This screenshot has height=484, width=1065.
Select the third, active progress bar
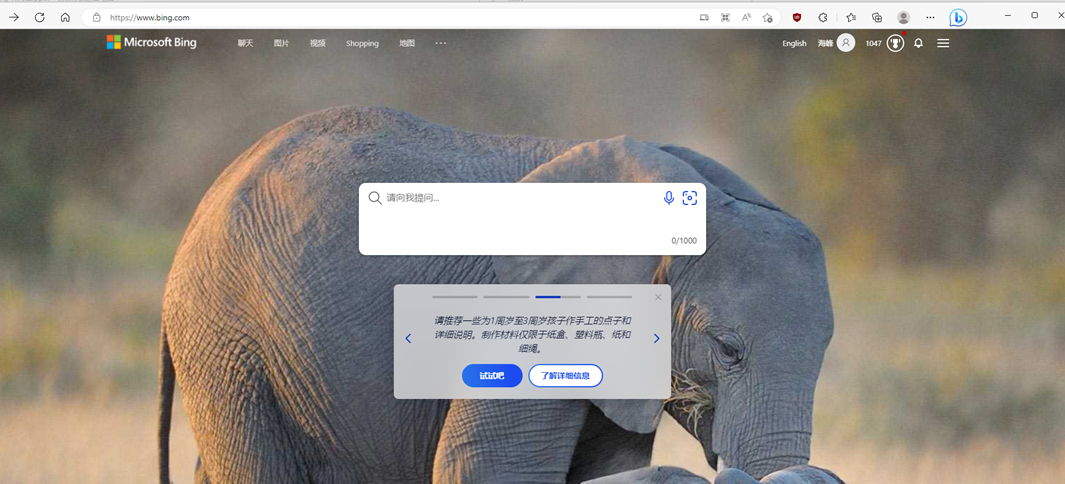click(558, 297)
